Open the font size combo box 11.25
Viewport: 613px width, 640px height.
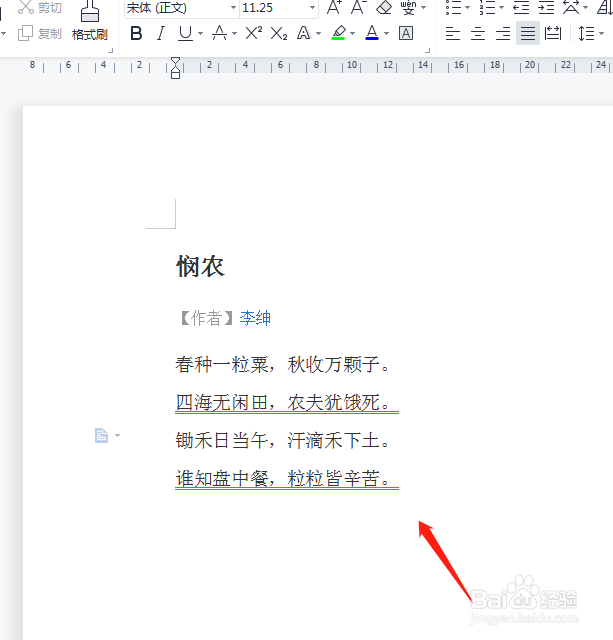click(x=278, y=8)
